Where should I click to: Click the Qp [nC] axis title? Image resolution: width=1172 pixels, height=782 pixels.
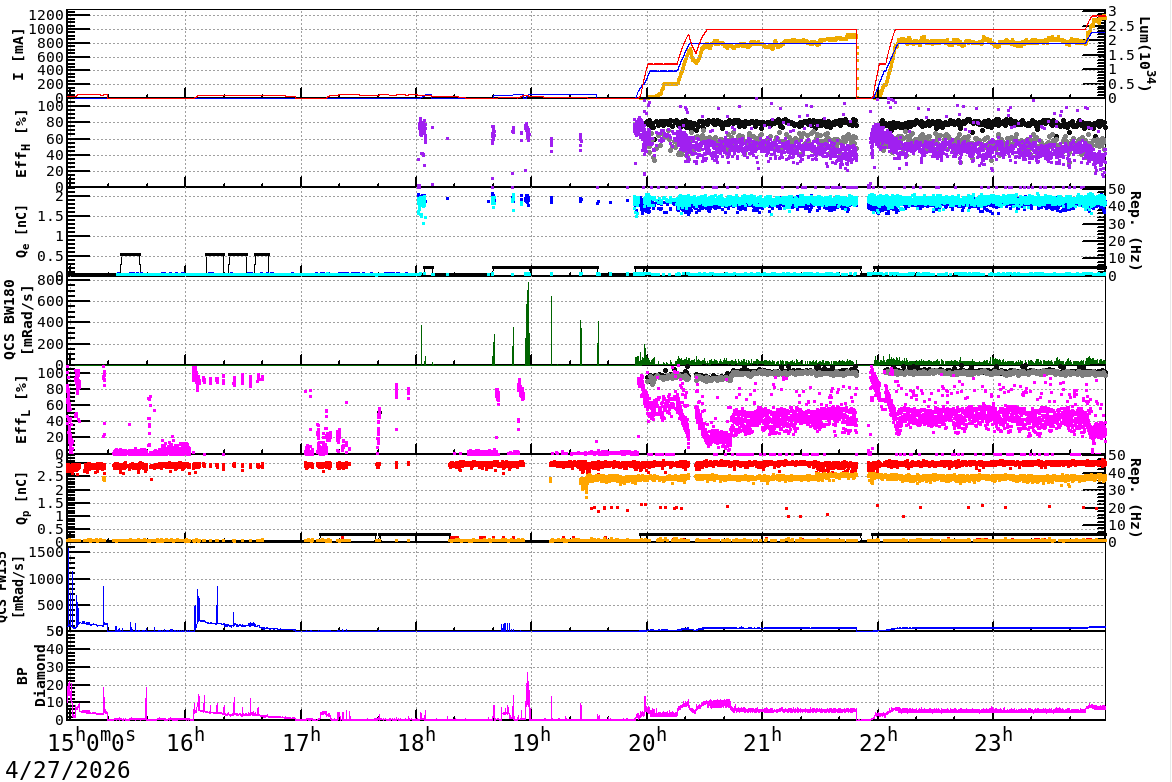21,498
